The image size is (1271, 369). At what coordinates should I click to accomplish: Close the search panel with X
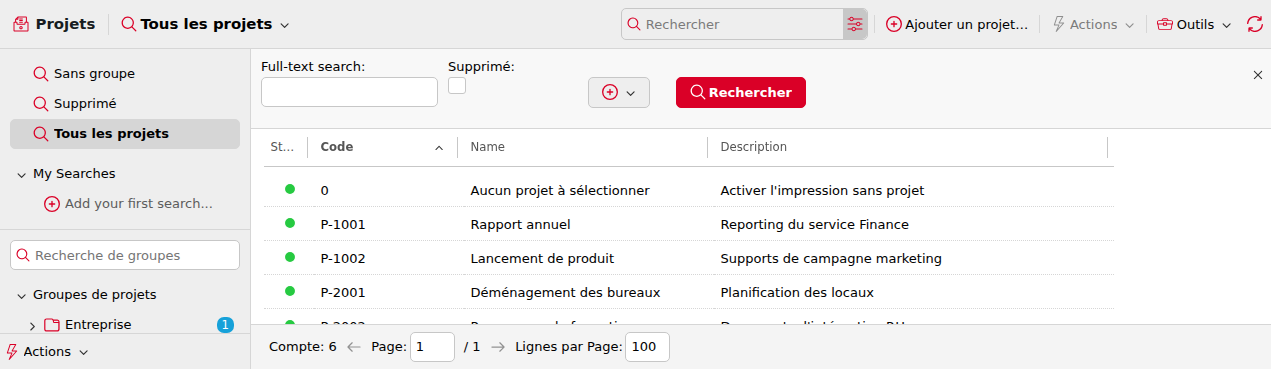click(x=1258, y=75)
